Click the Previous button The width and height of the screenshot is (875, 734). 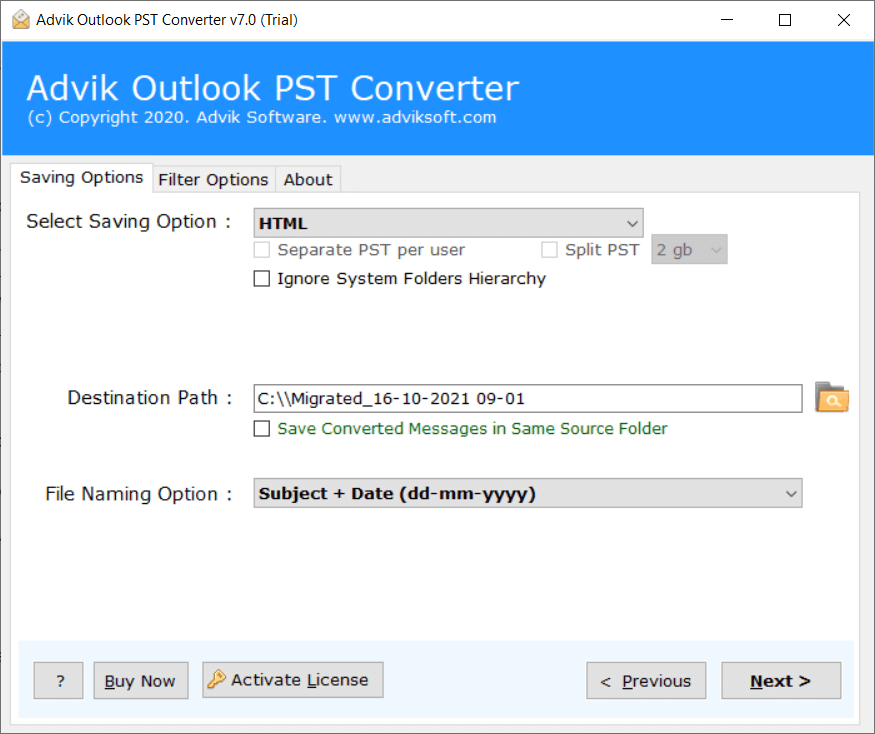(x=646, y=680)
